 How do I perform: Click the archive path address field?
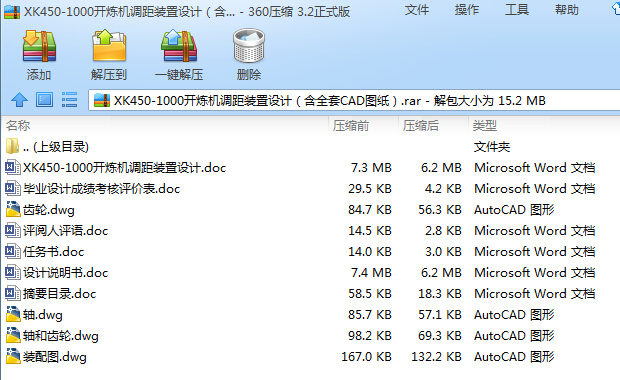pos(354,100)
